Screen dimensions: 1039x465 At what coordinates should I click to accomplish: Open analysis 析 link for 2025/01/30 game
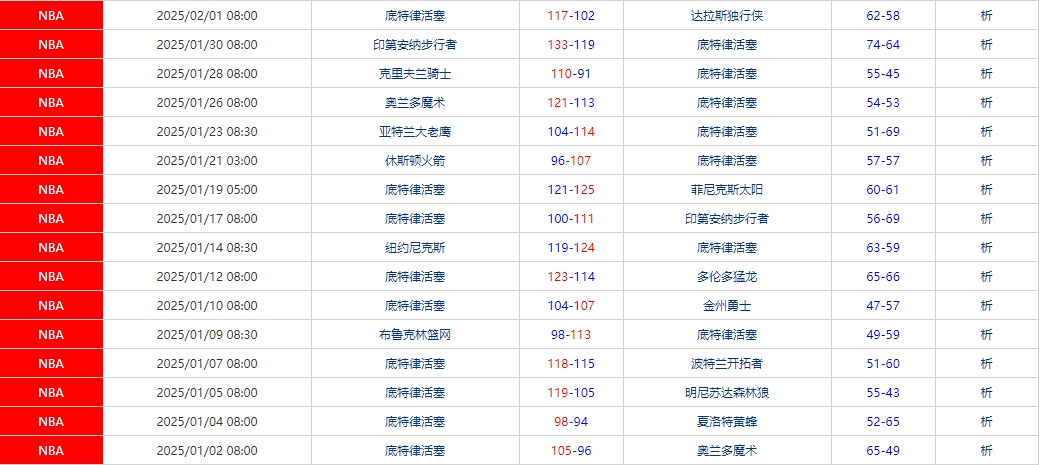click(987, 45)
